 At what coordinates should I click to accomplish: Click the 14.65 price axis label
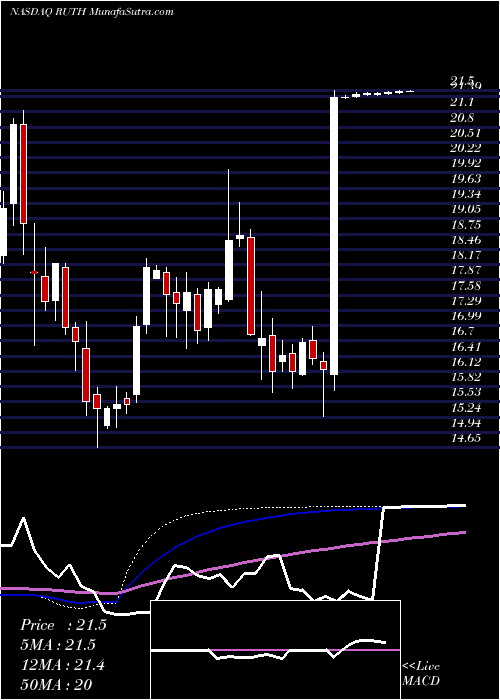(466, 438)
